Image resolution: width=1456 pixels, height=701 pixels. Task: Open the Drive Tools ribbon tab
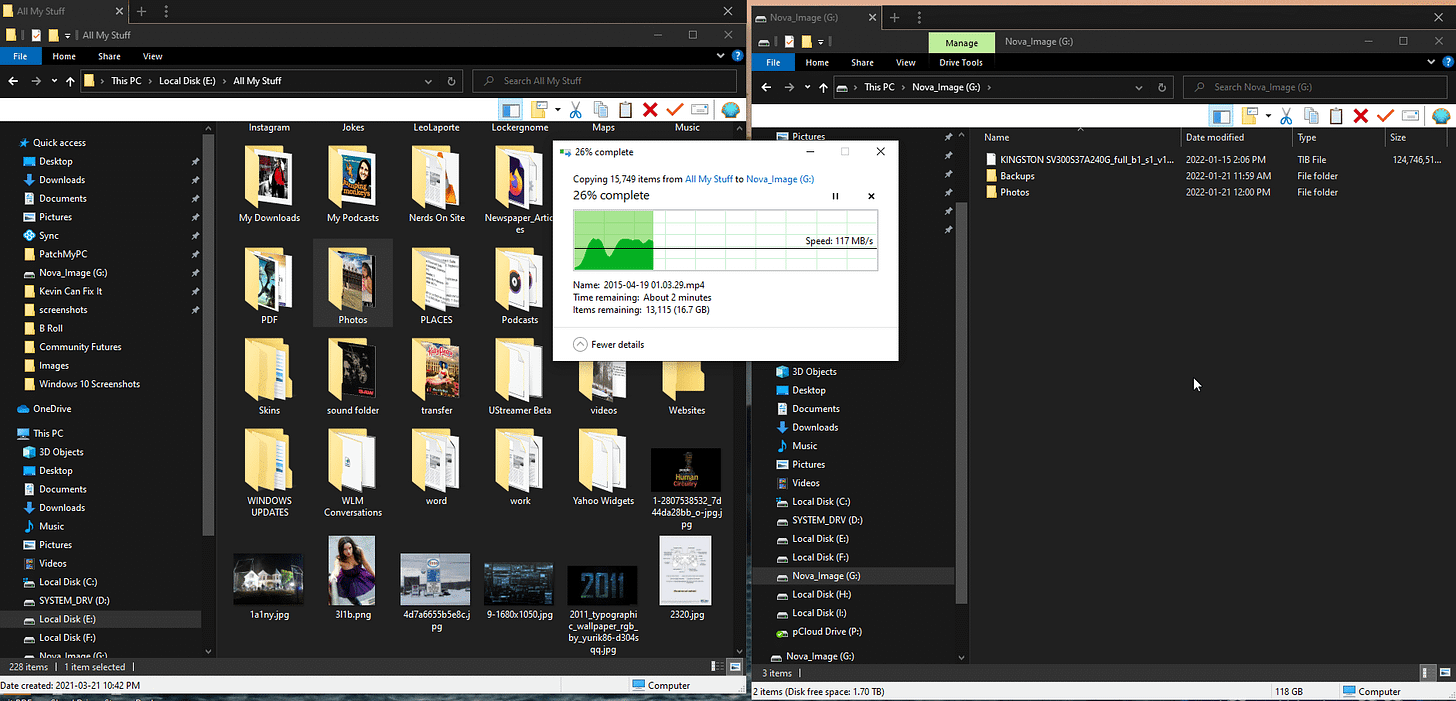[x=961, y=62]
